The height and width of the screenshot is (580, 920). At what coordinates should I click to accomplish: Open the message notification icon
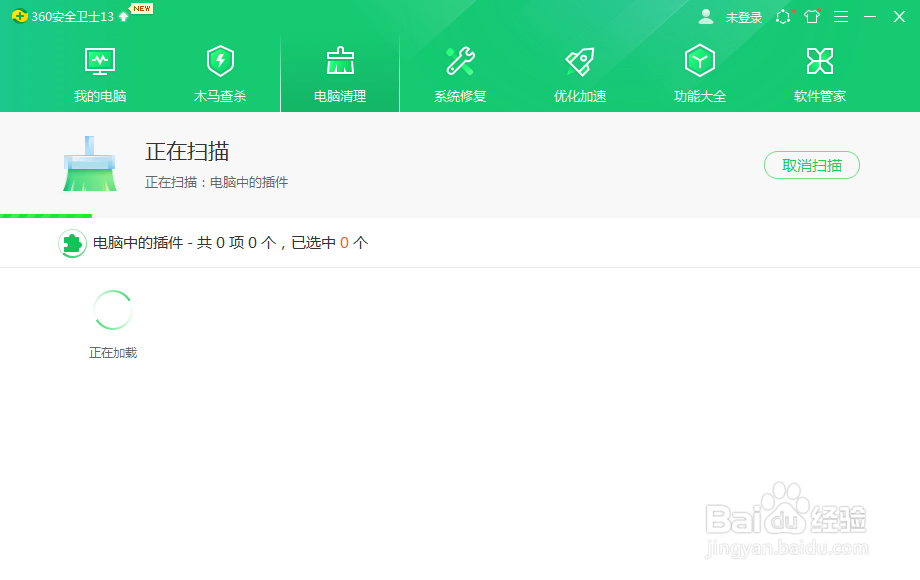click(x=783, y=16)
